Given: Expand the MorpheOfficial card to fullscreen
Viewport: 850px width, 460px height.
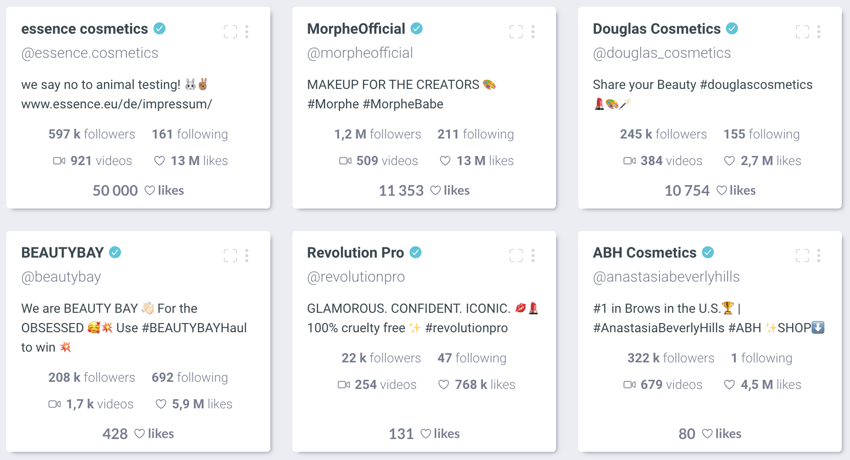Looking at the screenshot, I should point(516,32).
